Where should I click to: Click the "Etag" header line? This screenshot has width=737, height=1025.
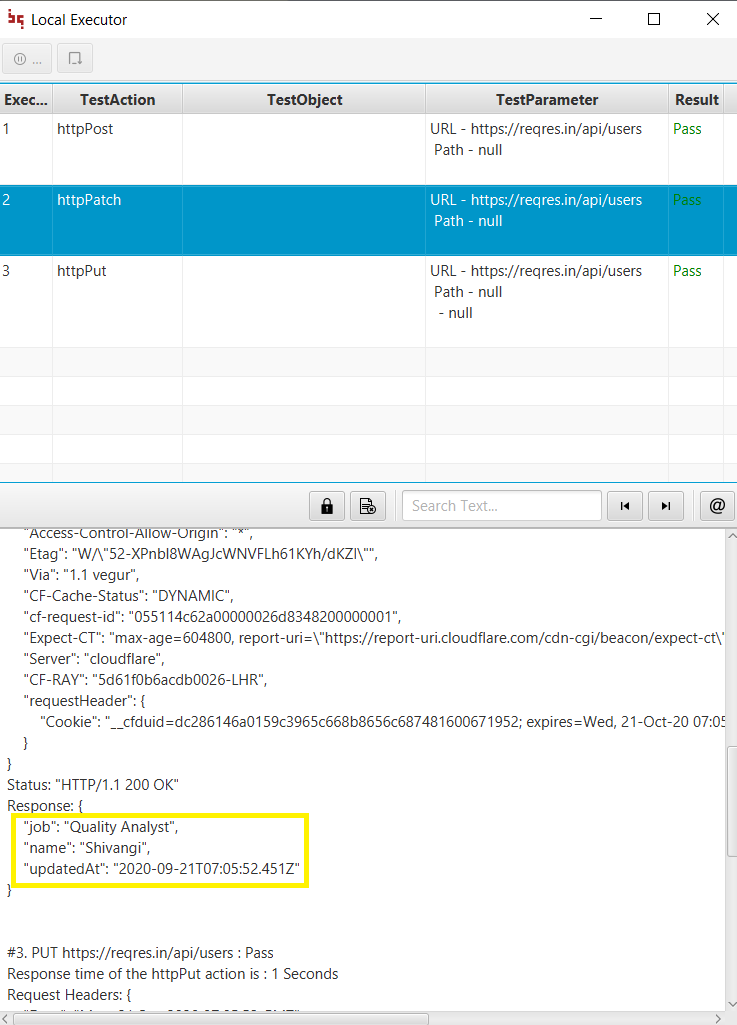click(x=201, y=554)
